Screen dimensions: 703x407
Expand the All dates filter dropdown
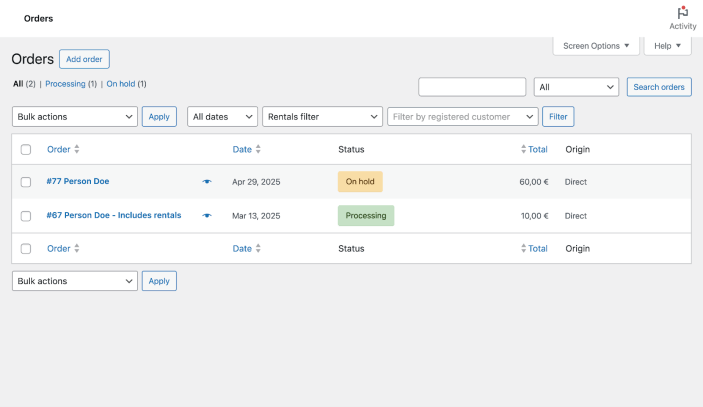pyautogui.click(x=222, y=117)
